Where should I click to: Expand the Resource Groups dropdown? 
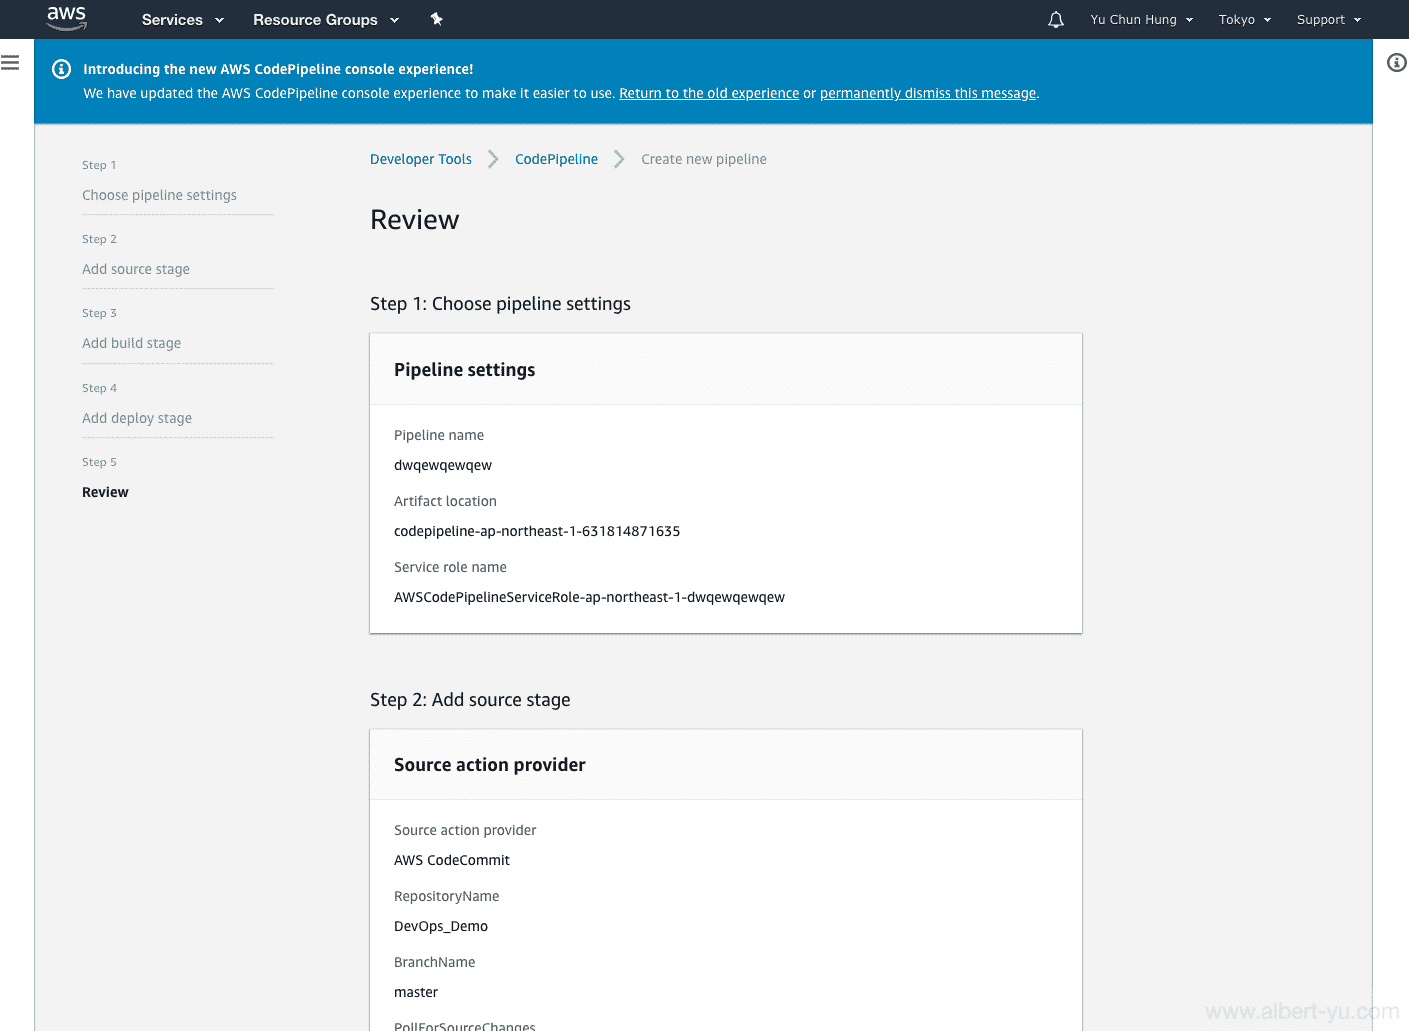(x=326, y=20)
